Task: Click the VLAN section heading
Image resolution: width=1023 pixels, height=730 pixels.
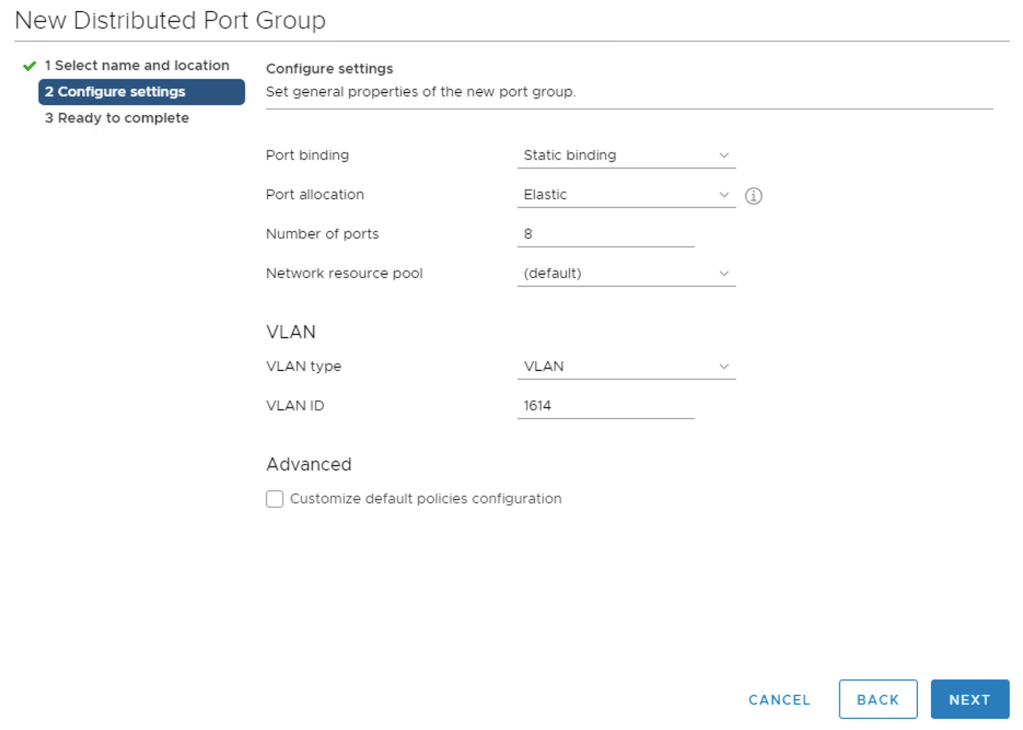Action: pyautogui.click(x=291, y=333)
